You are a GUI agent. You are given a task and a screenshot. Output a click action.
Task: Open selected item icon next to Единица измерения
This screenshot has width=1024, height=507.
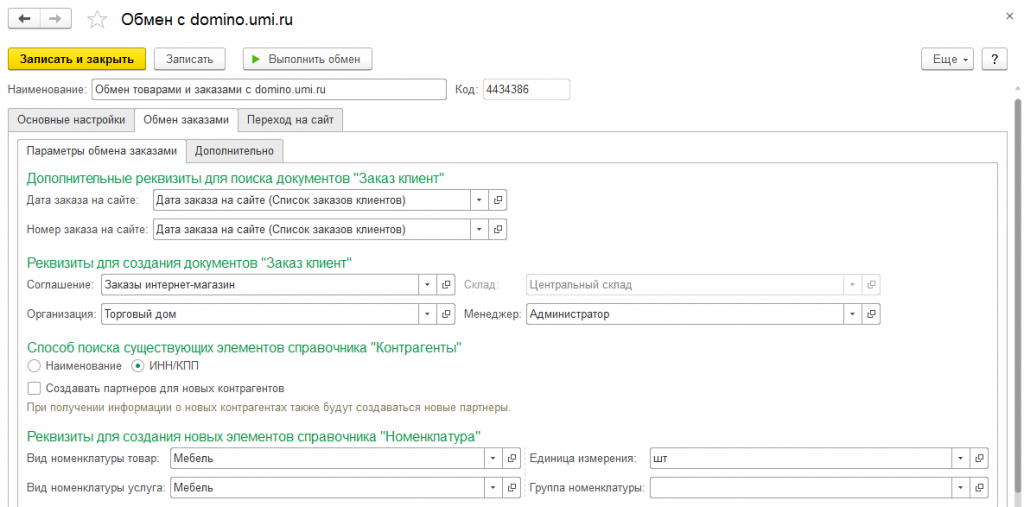point(978,458)
